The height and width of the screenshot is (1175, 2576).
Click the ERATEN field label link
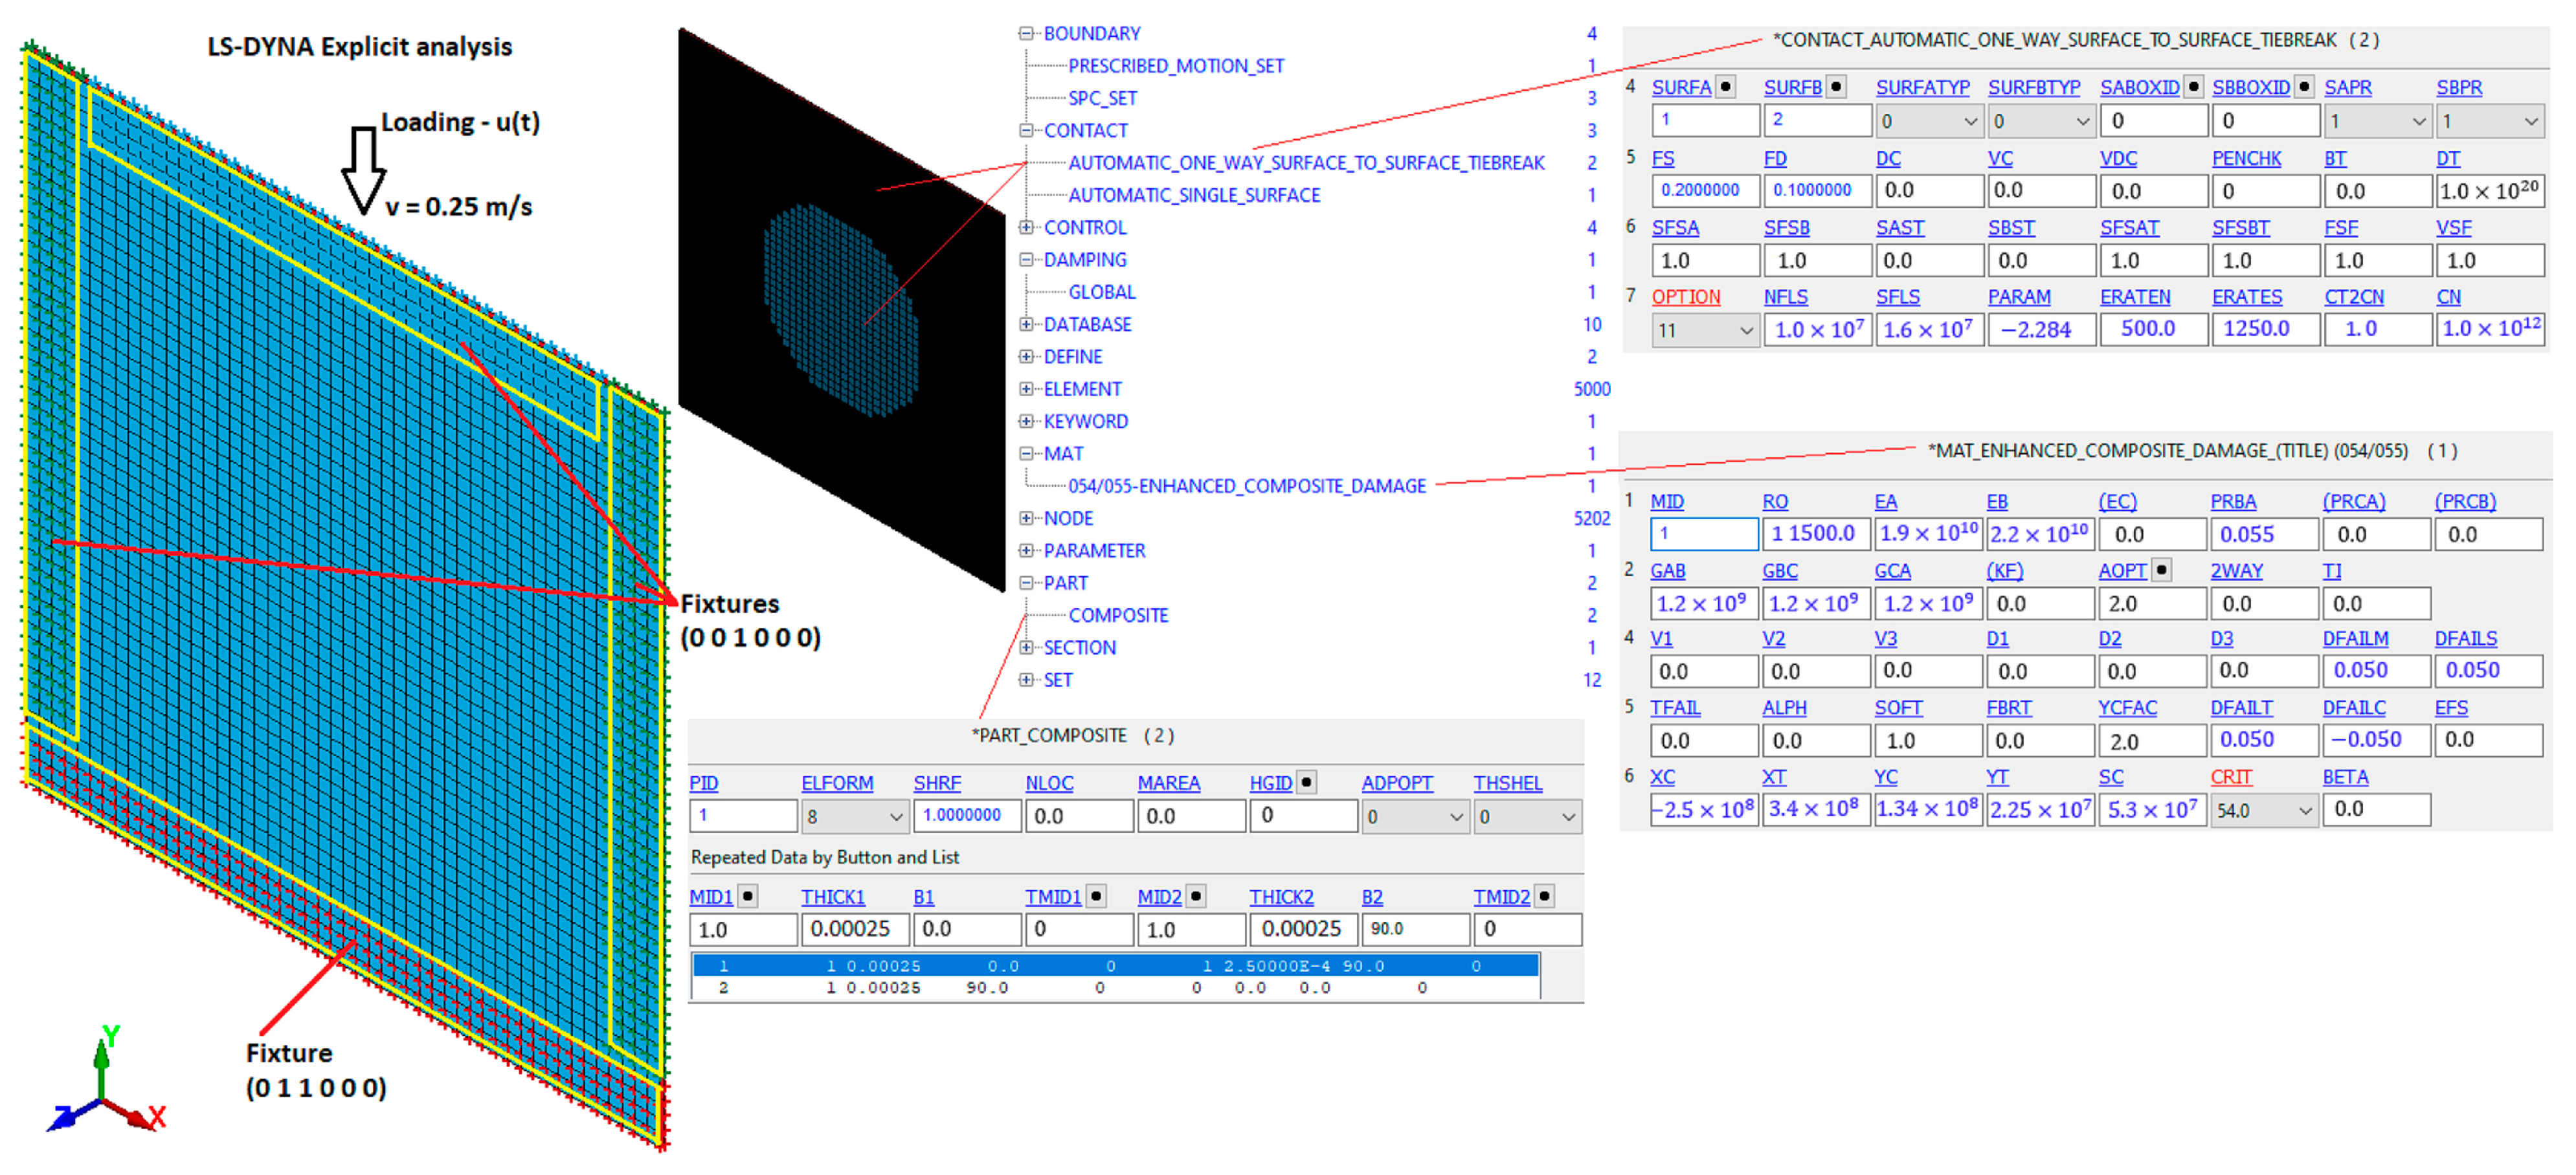[x=2135, y=297]
